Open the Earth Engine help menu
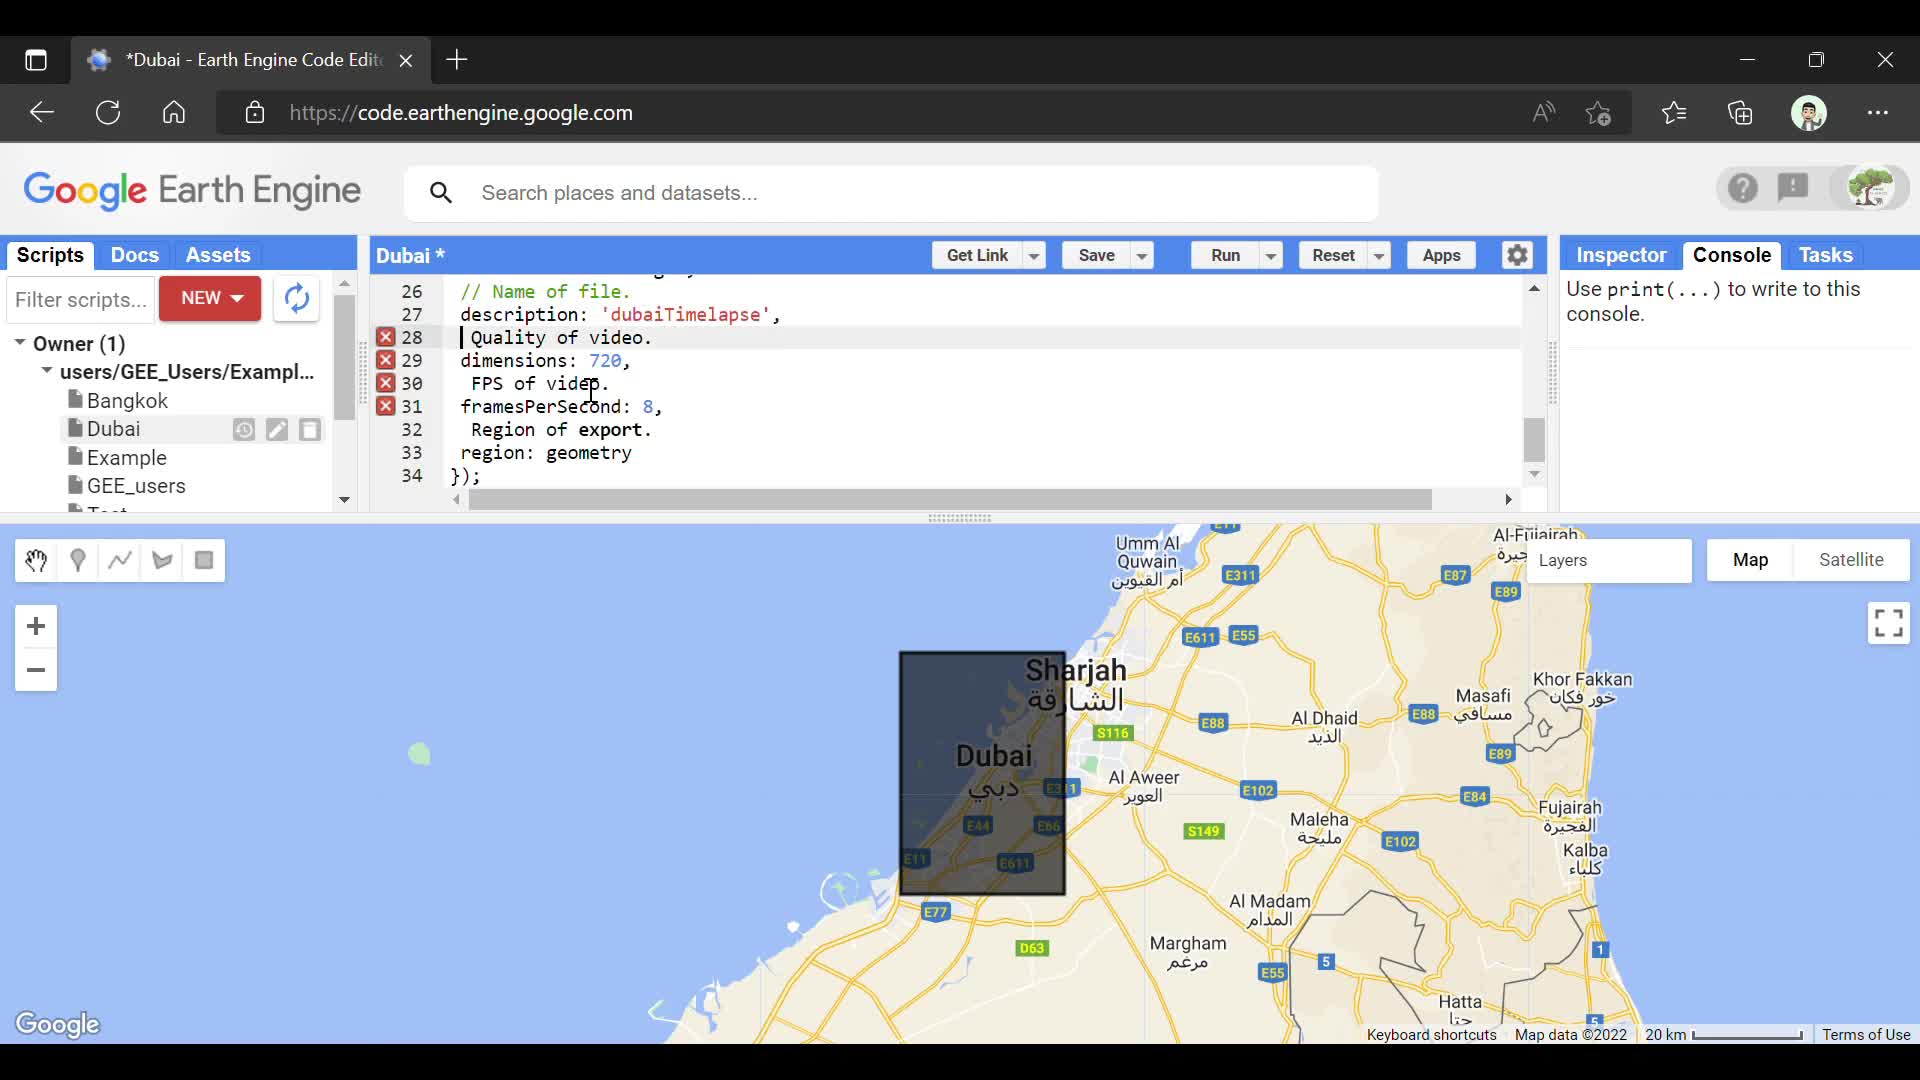Viewport: 1920px width, 1080px height. click(1742, 188)
